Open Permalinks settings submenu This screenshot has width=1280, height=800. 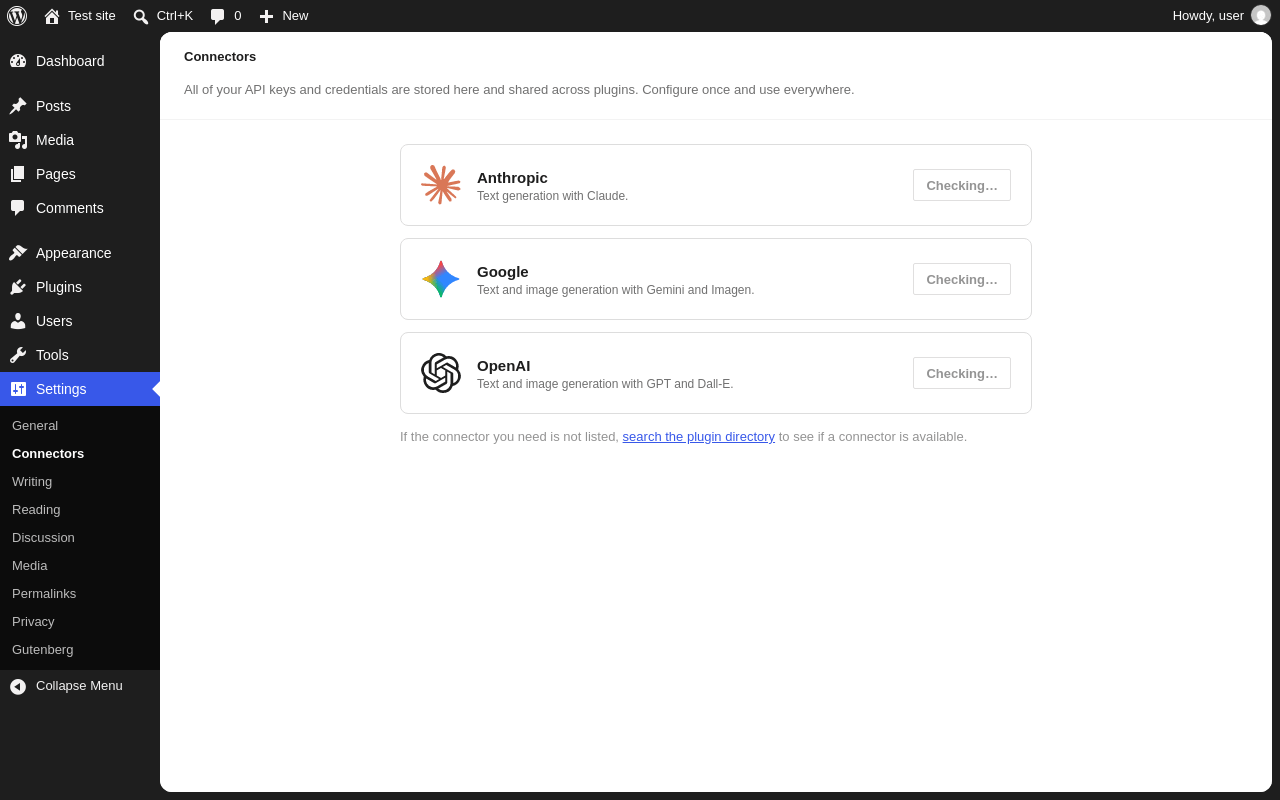[x=44, y=593]
